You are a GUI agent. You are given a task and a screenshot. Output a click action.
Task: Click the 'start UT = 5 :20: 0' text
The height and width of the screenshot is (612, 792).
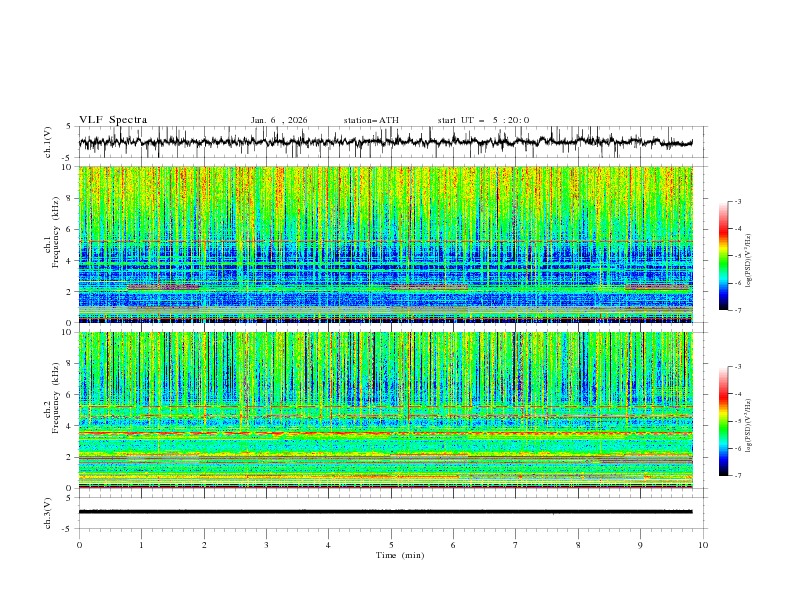(x=483, y=120)
